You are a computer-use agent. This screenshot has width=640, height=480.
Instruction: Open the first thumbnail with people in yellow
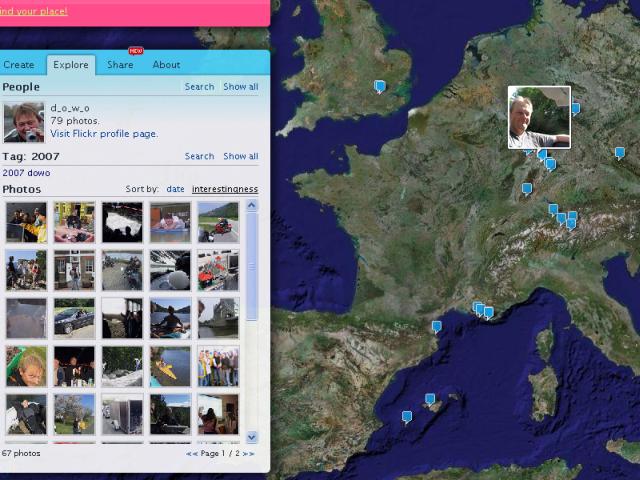pyautogui.click(x=26, y=222)
